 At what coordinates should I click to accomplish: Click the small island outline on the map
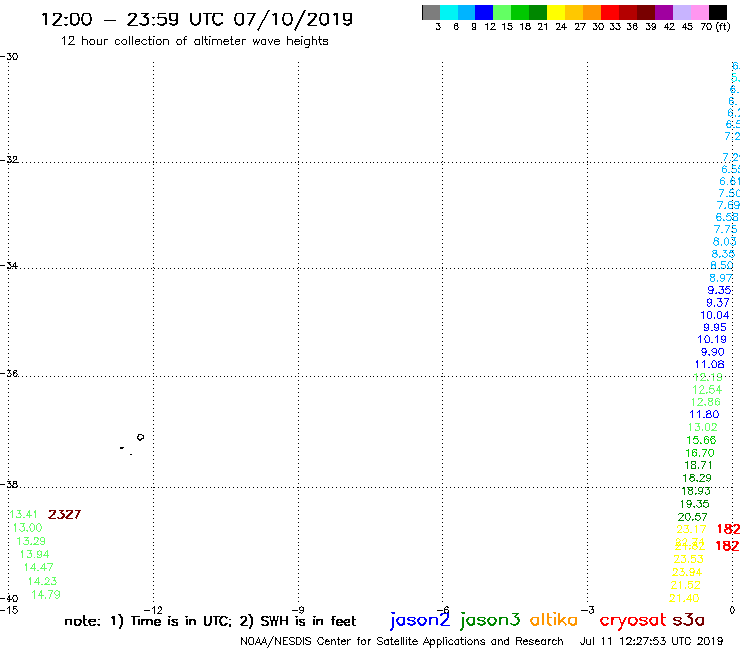tap(140, 437)
